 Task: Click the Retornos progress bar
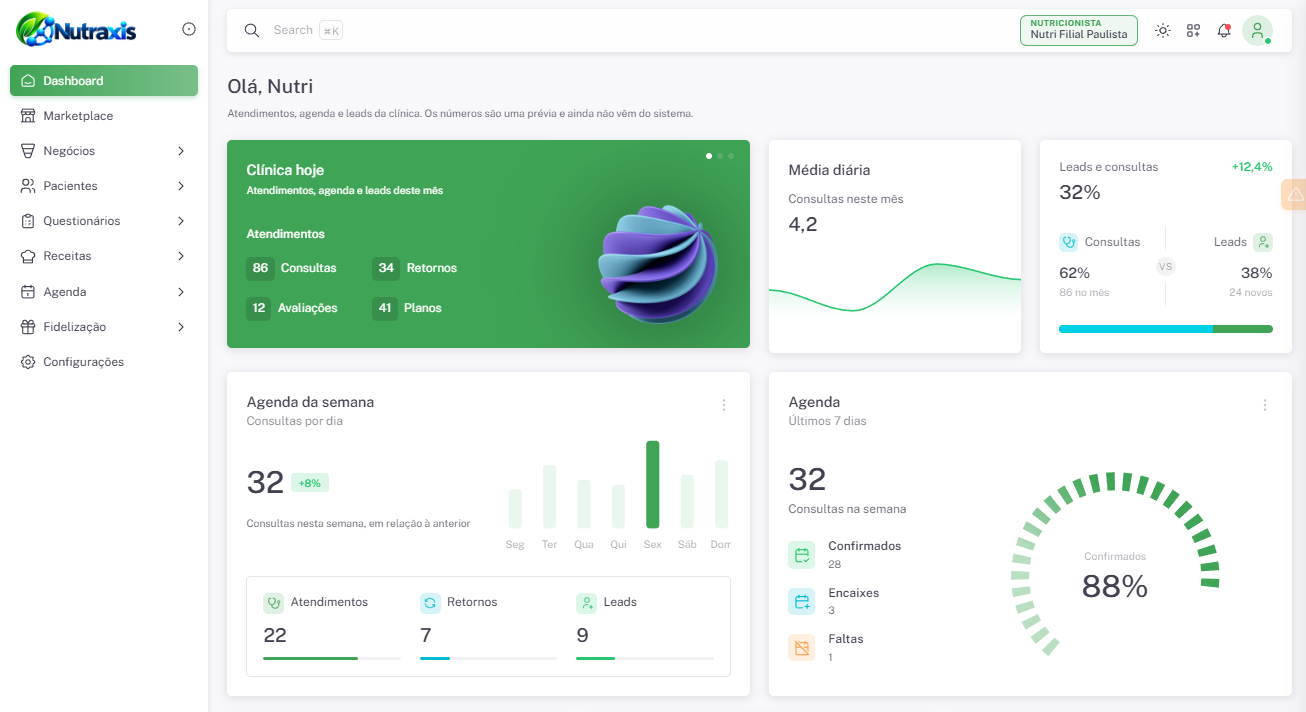488,658
